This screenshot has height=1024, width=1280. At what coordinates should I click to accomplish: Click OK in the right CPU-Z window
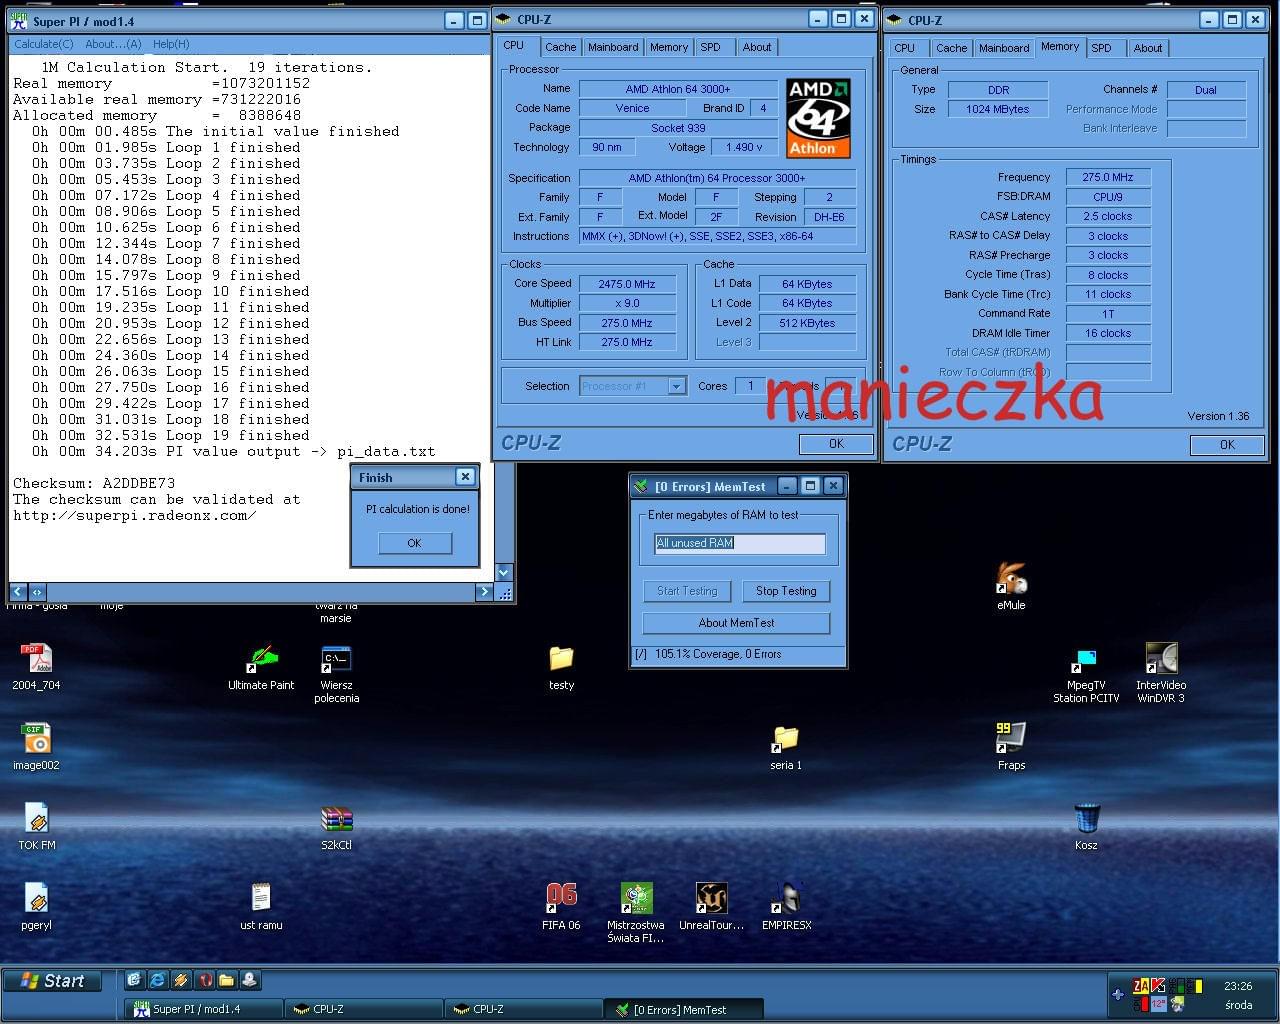click(x=1227, y=445)
